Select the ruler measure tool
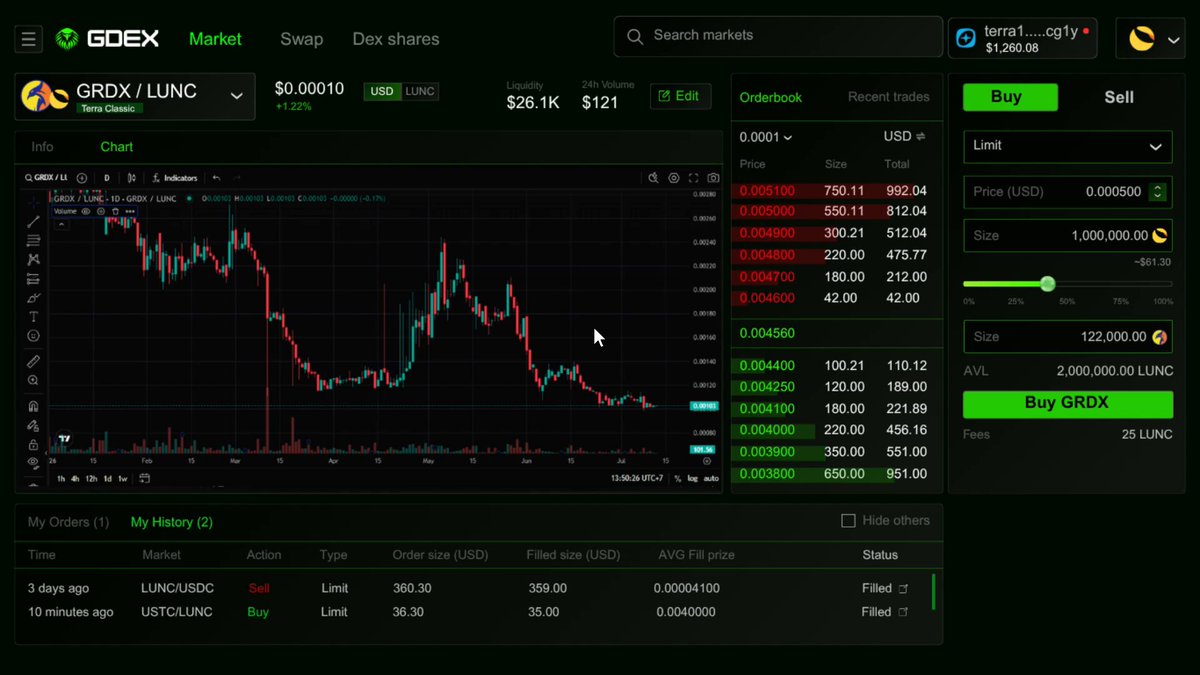Viewport: 1200px width, 675px height. [x=34, y=361]
